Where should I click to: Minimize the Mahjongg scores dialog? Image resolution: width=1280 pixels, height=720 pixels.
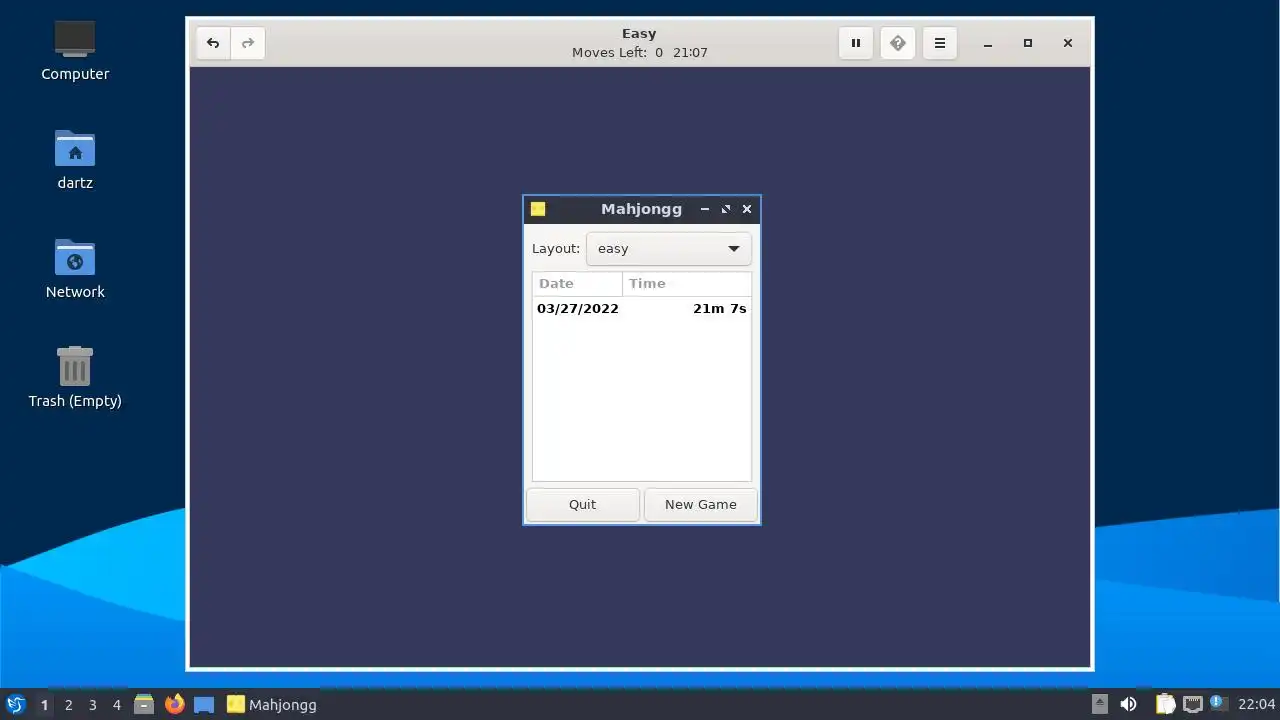[705, 209]
